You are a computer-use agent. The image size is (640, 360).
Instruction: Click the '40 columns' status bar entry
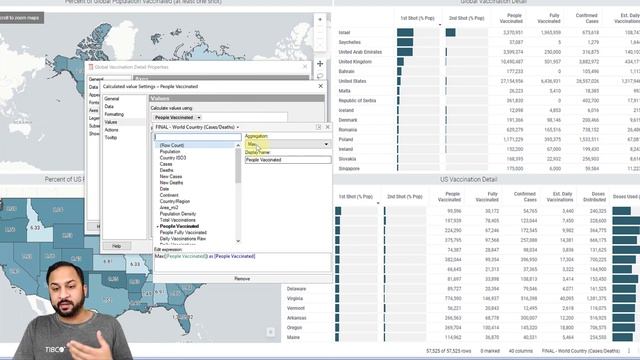(520, 351)
